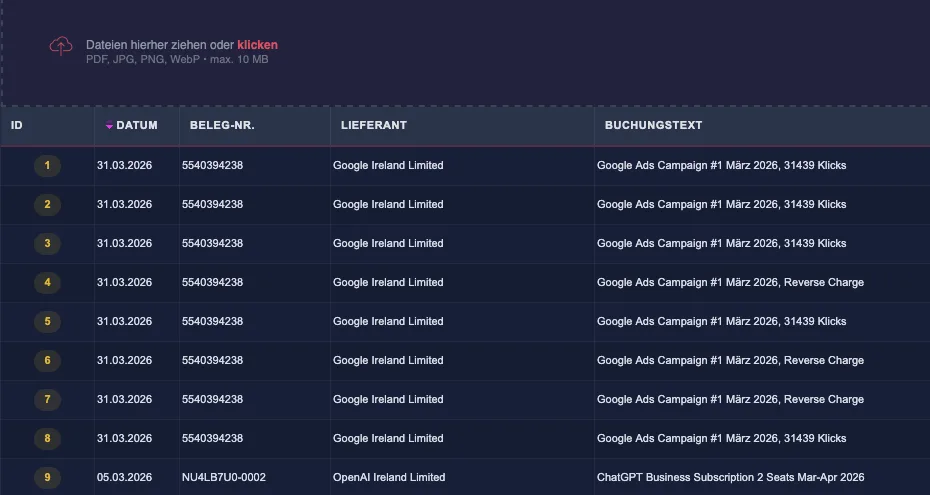This screenshot has height=495, width=930.
Task: Click the date 05.03.2026 in row 9
Action: click(125, 477)
